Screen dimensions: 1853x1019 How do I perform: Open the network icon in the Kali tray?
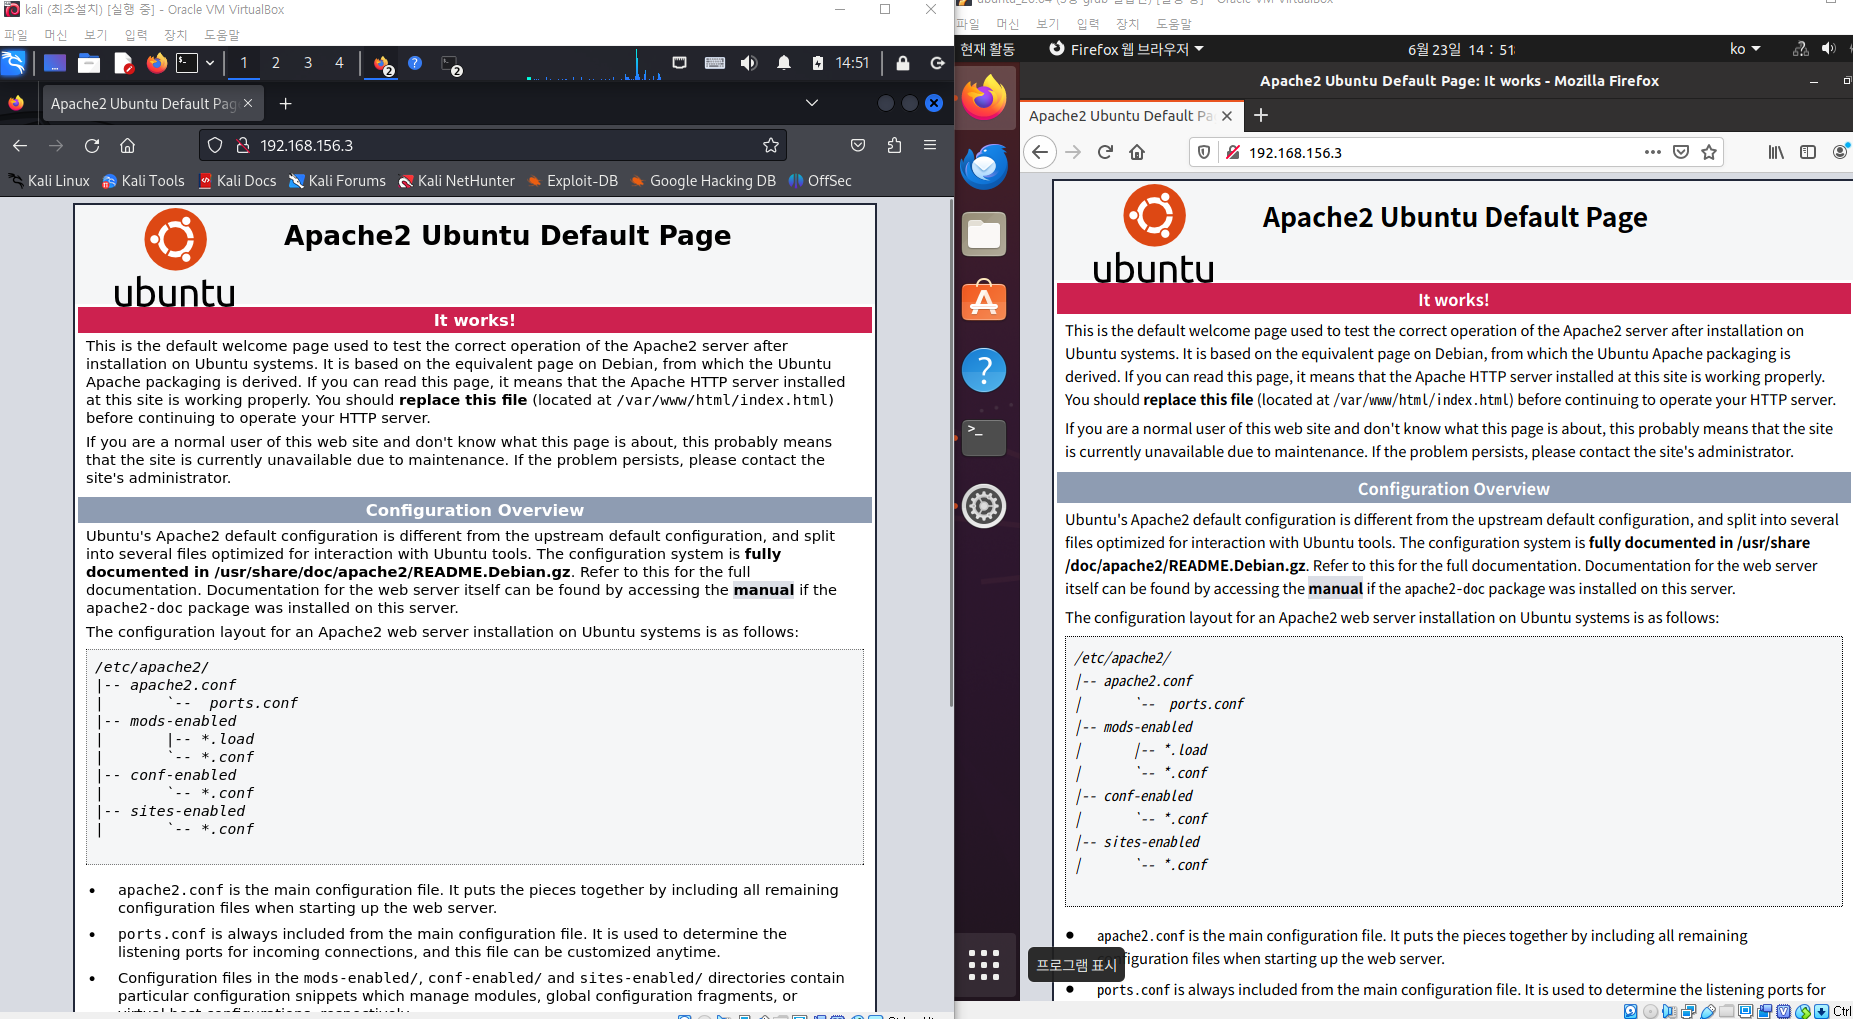point(680,63)
